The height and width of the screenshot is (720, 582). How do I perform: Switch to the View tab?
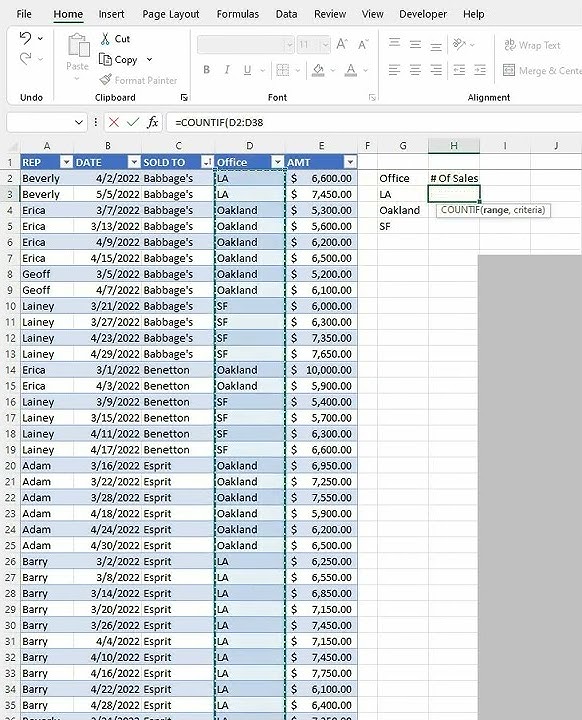(373, 14)
